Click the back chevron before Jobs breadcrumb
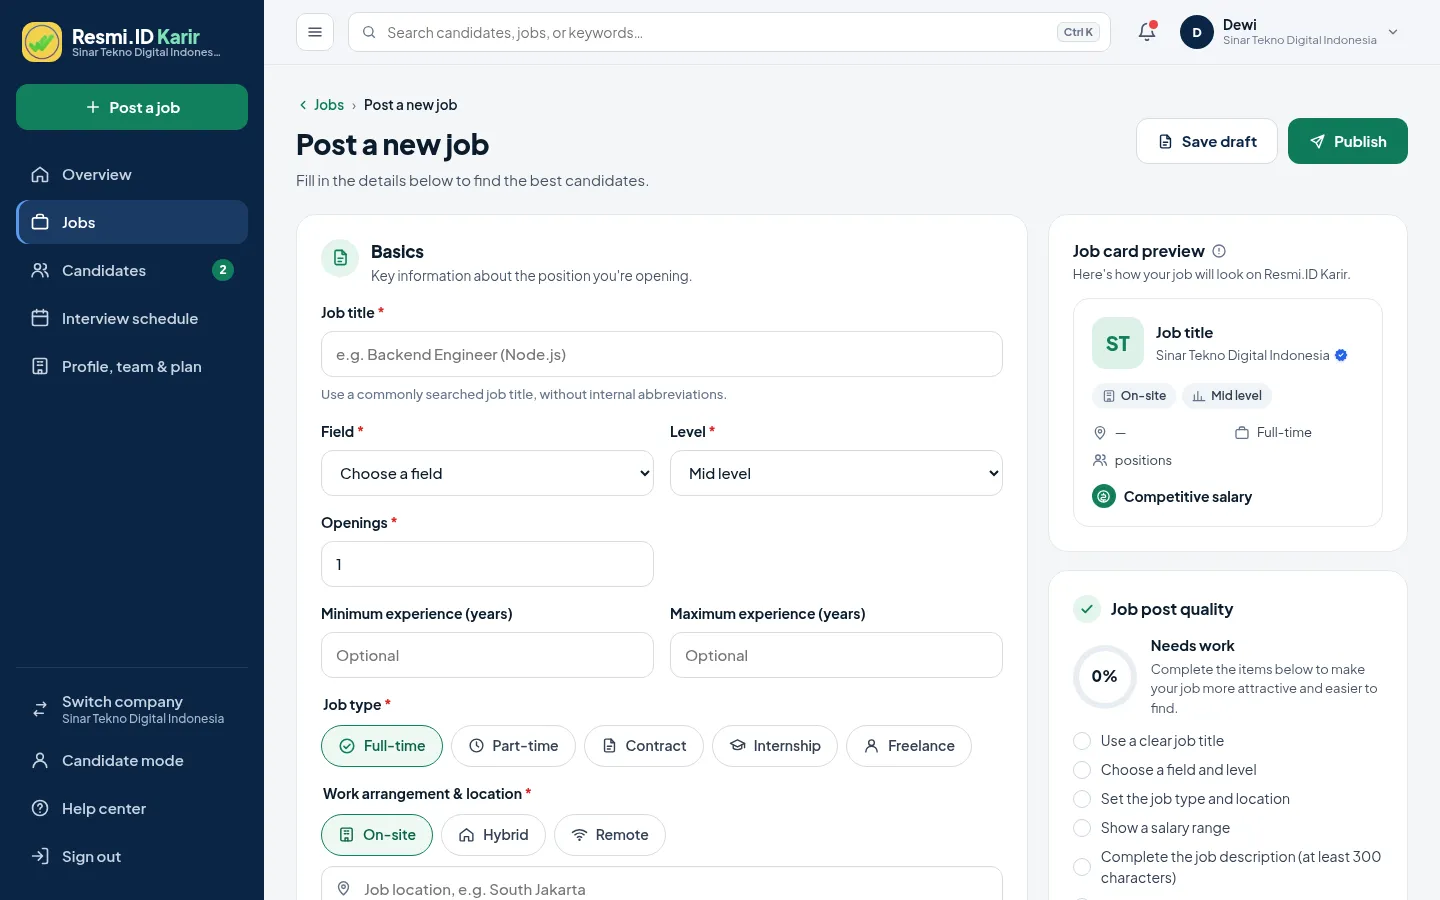Screen dimensions: 1440x900 click(x=303, y=105)
